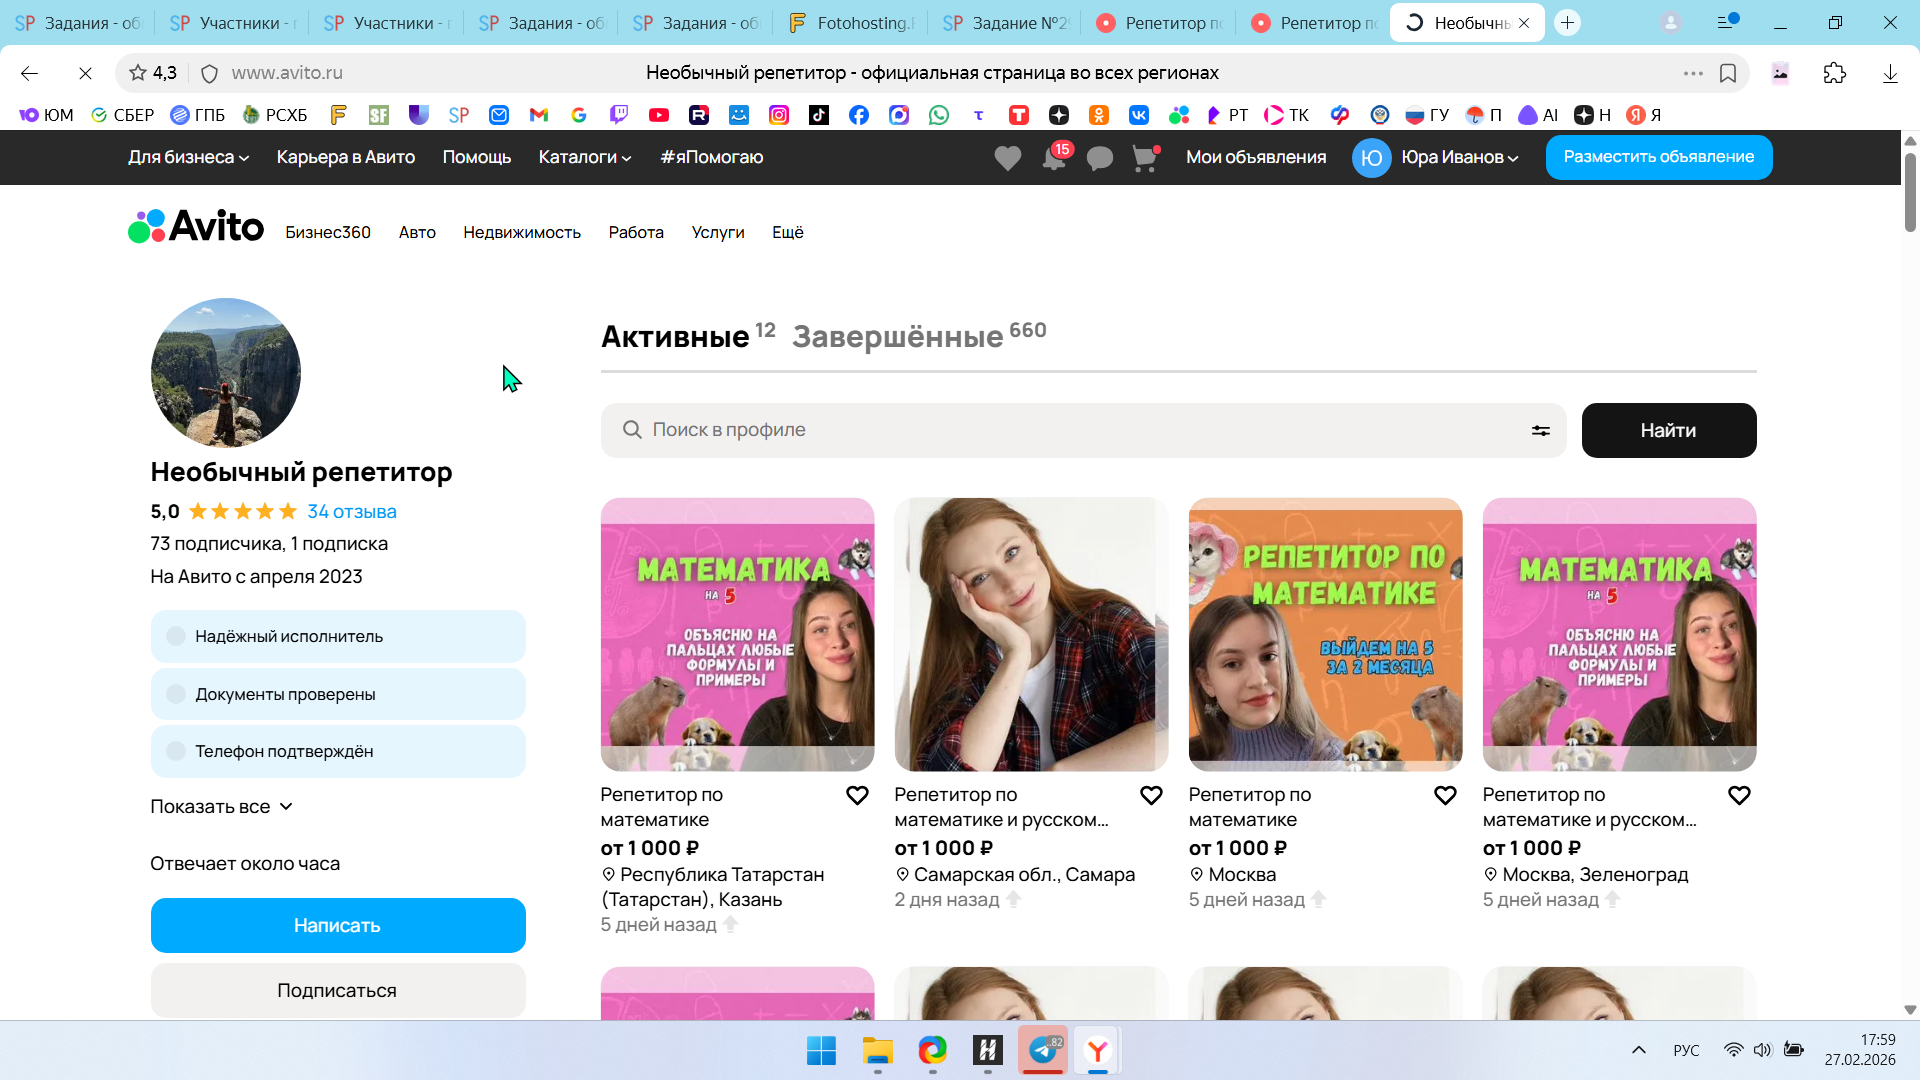Click Avito logo to go home
Screen dimensions: 1920x1080
196,227
